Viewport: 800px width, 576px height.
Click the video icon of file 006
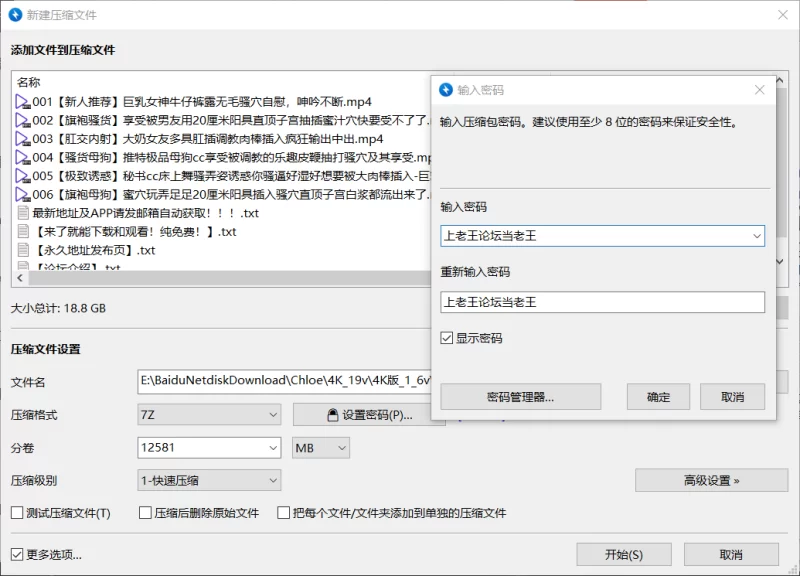[x=22, y=194]
